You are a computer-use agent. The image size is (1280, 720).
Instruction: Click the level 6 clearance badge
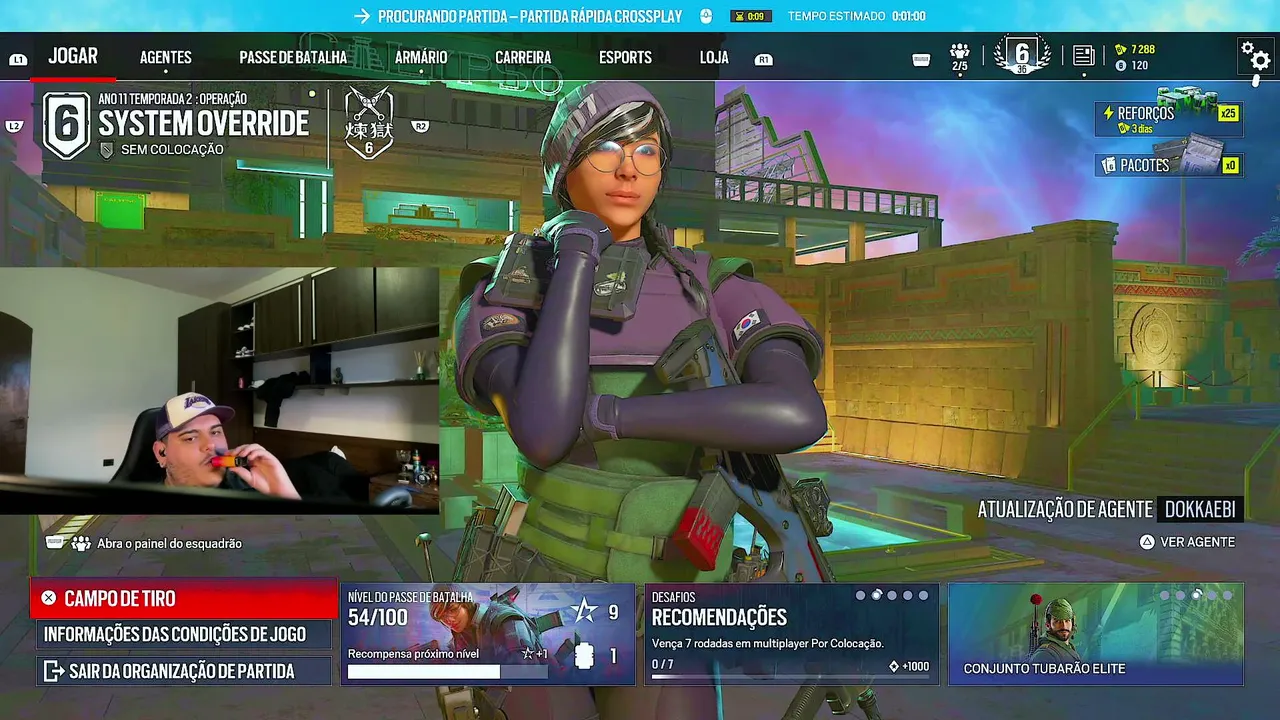1021,55
